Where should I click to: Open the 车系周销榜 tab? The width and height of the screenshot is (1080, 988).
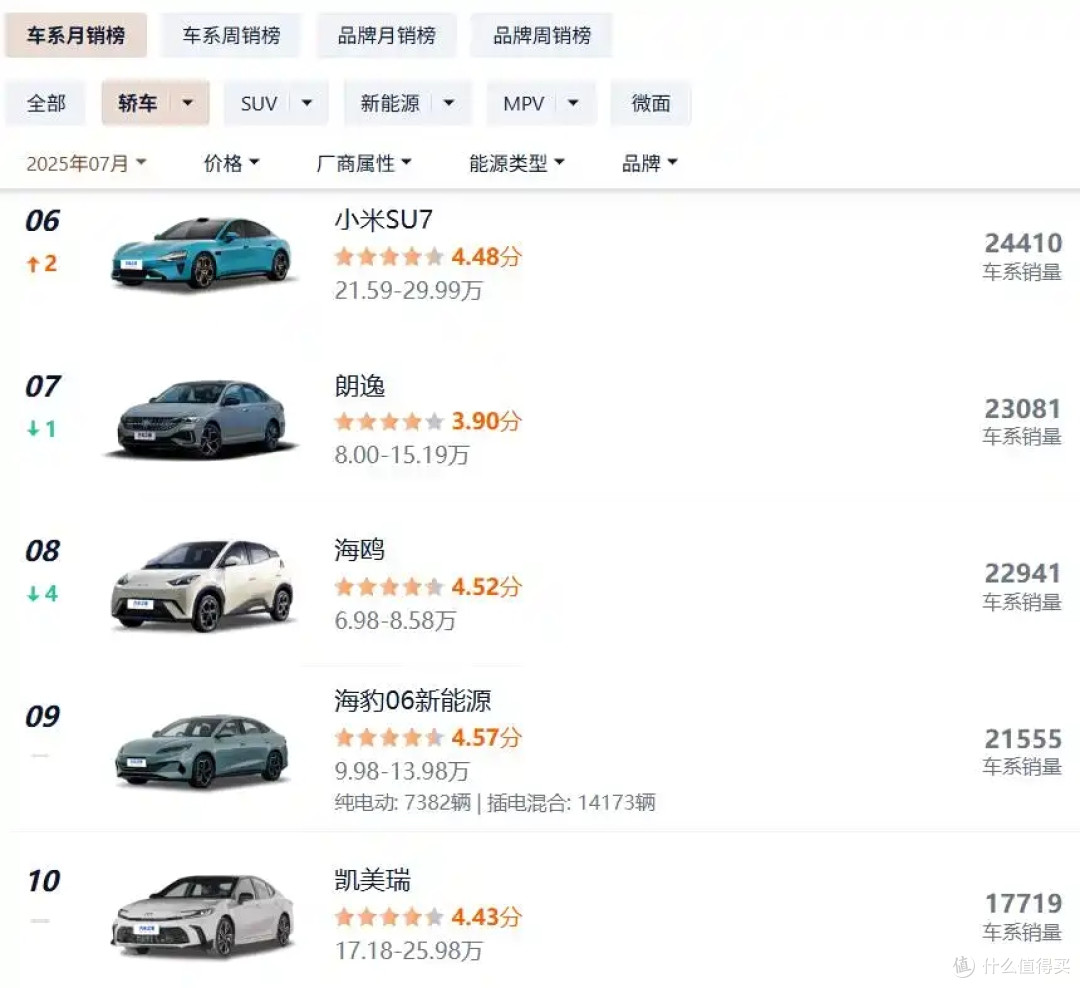(x=231, y=35)
